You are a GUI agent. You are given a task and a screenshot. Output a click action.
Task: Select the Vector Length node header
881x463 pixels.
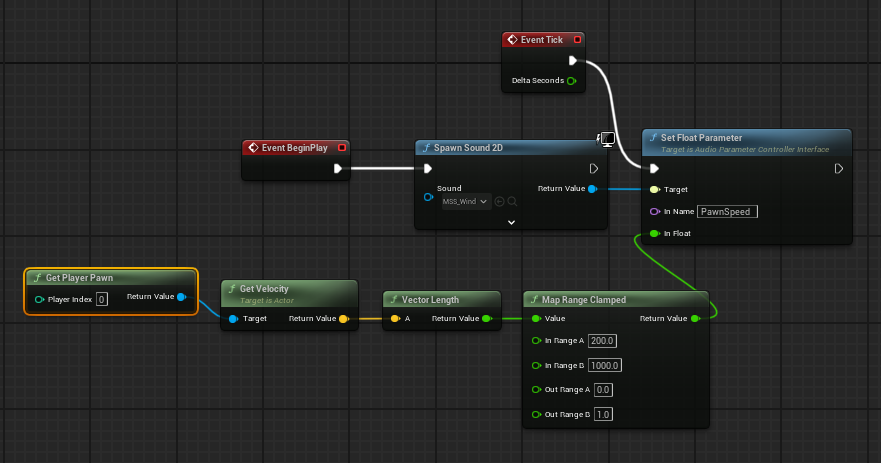(x=442, y=299)
